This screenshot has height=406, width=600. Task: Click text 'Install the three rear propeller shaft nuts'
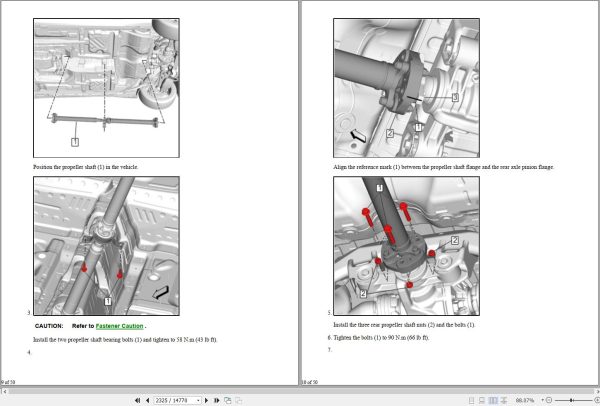381,324
